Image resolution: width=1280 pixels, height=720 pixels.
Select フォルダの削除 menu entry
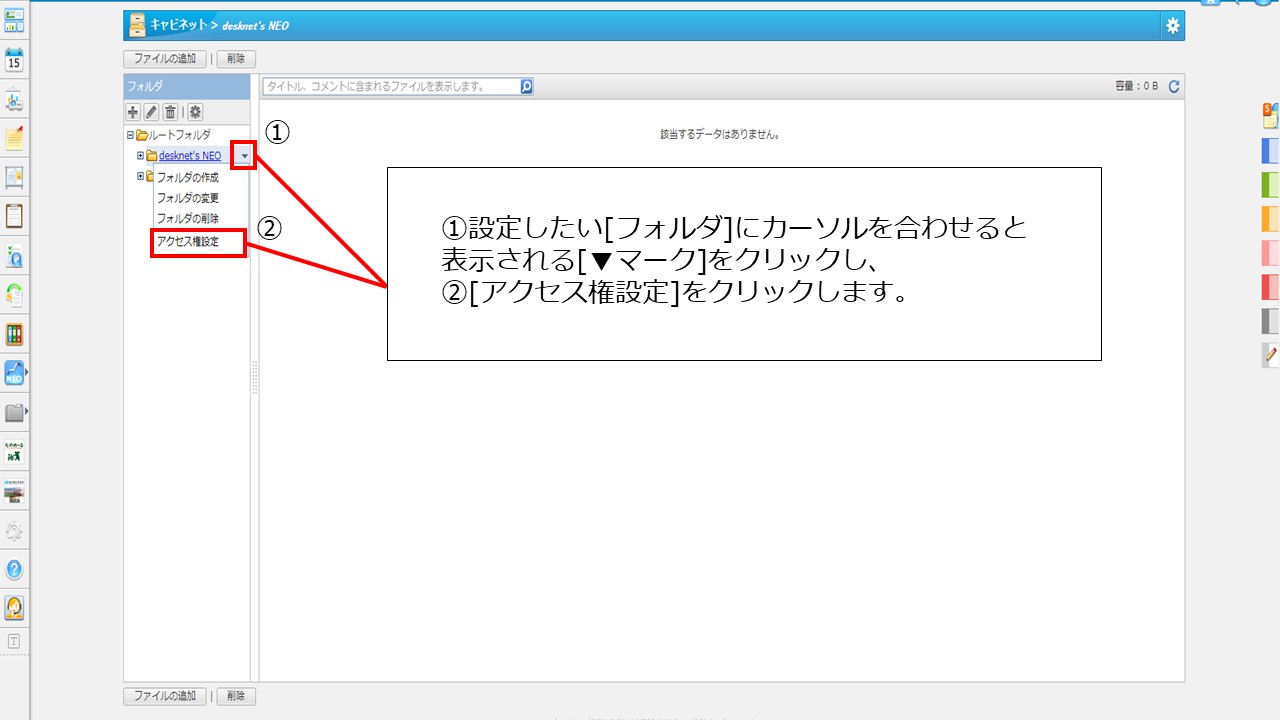pos(188,218)
